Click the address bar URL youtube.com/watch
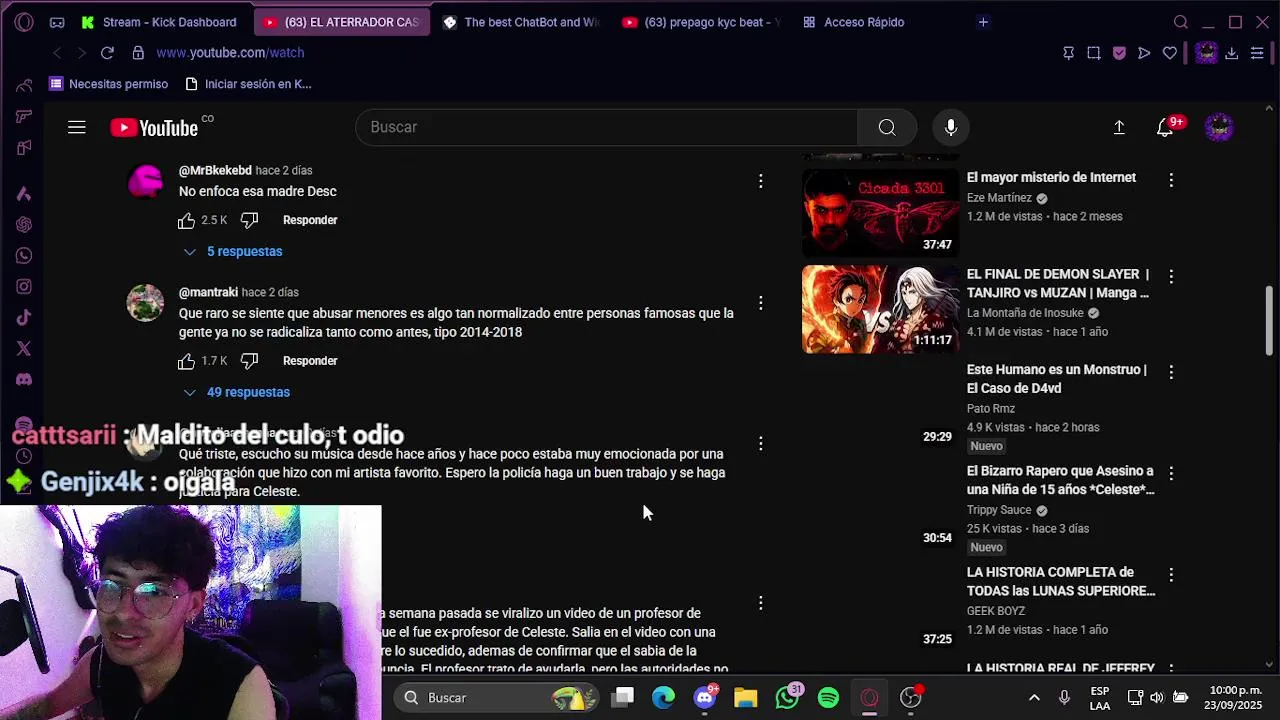Image resolution: width=1280 pixels, height=720 pixels. pos(230,53)
